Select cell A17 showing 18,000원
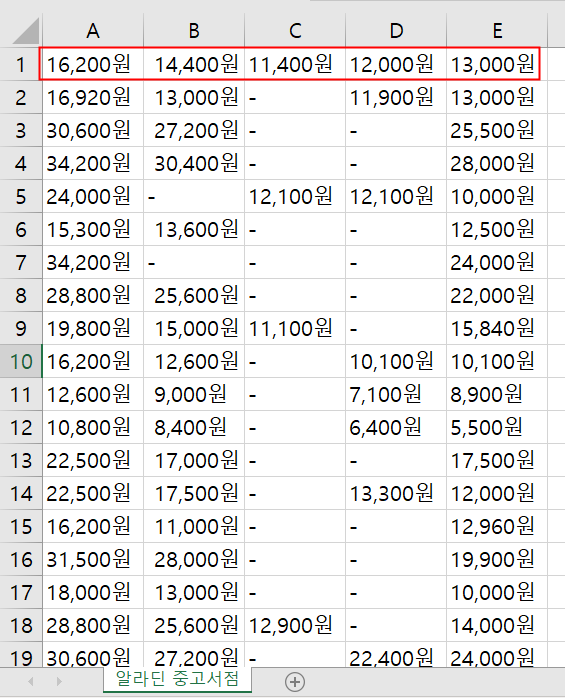The height and width of the screenshot is (698, 565). click(93, 592)
